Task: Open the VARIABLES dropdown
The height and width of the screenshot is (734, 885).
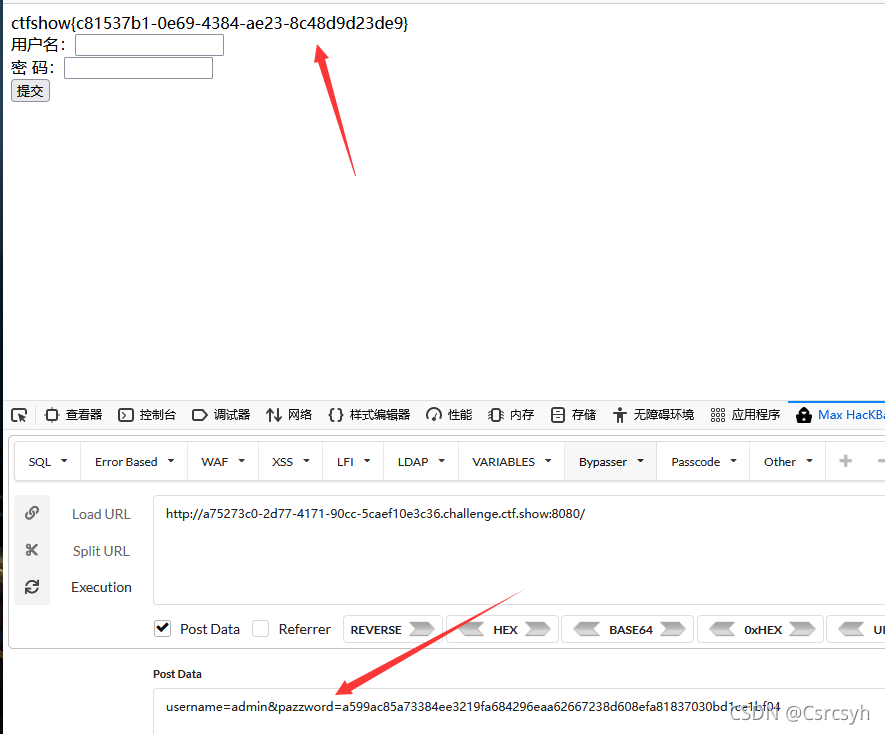Action: tap(511, 462)
